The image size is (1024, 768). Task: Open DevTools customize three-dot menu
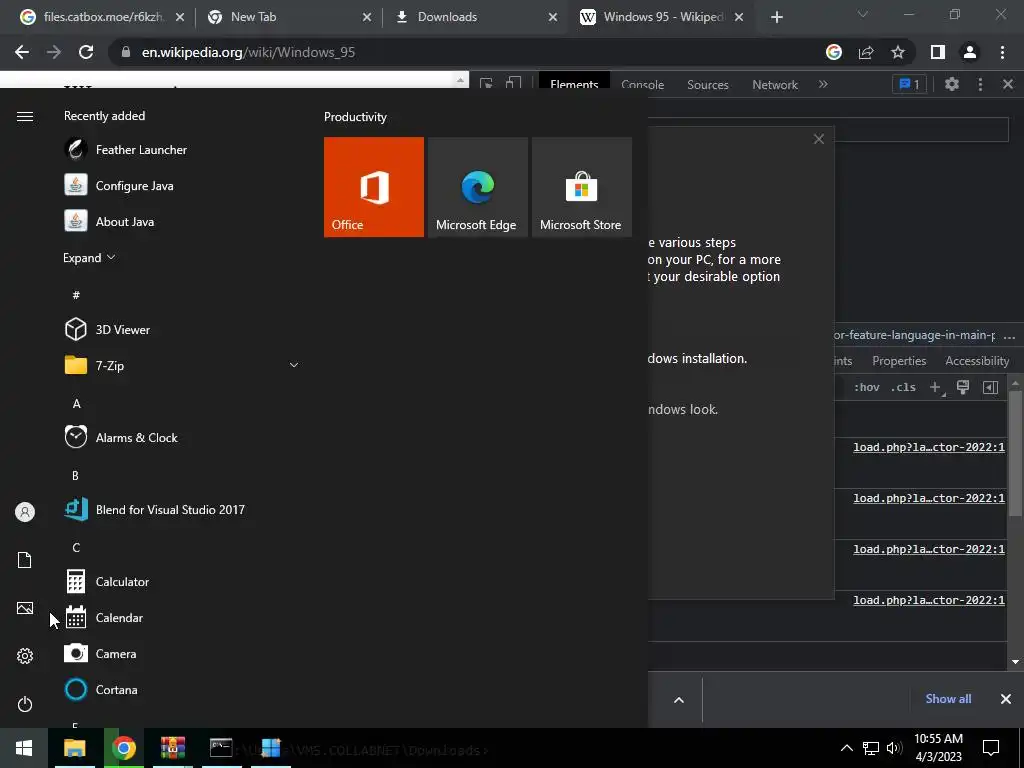click(980, 84)
